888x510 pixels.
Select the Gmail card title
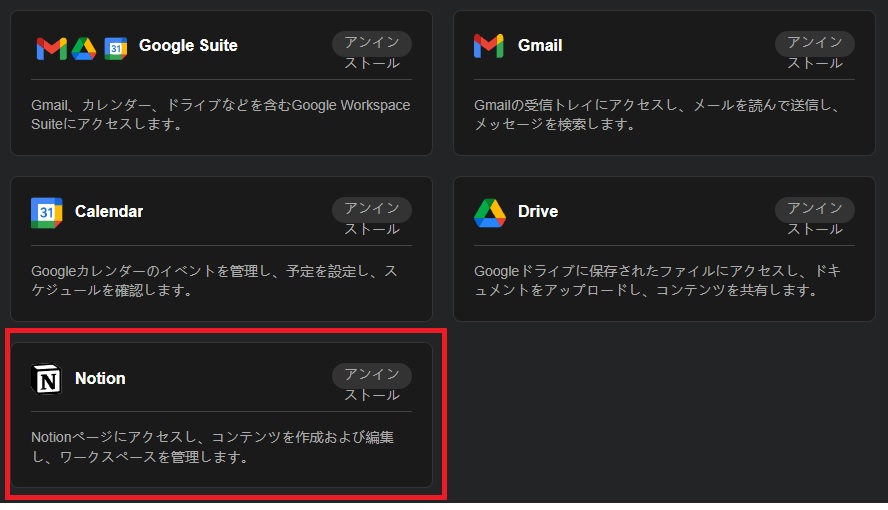point(540,45)
